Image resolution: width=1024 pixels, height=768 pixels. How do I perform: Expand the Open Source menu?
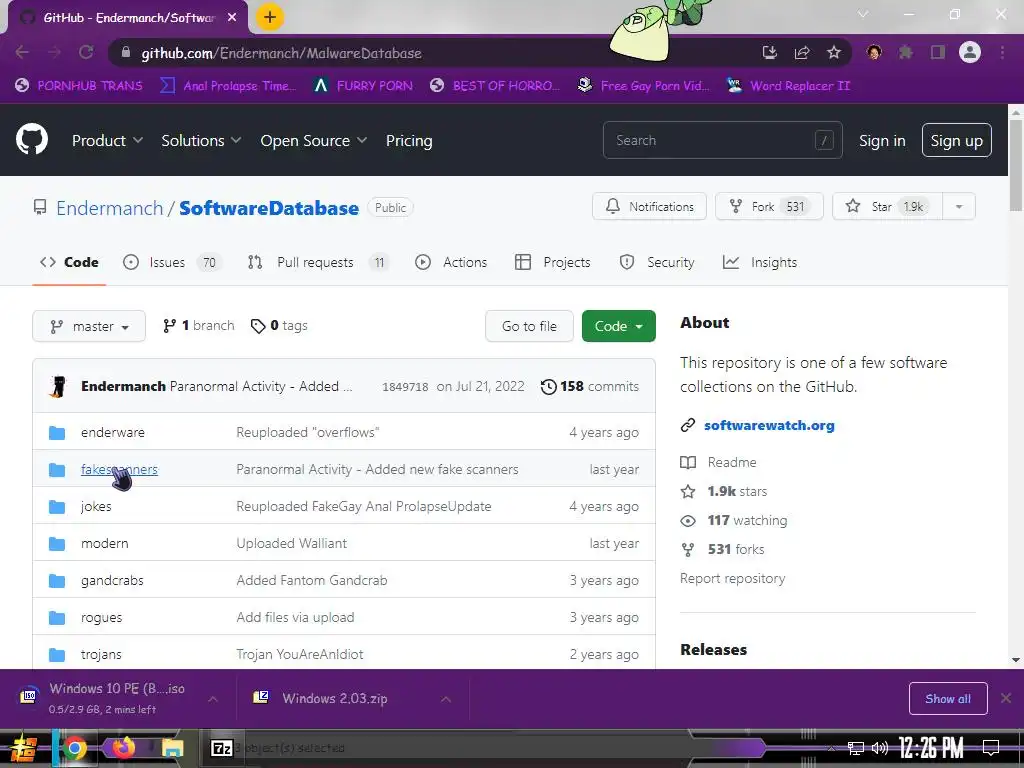tap(313, 140)
